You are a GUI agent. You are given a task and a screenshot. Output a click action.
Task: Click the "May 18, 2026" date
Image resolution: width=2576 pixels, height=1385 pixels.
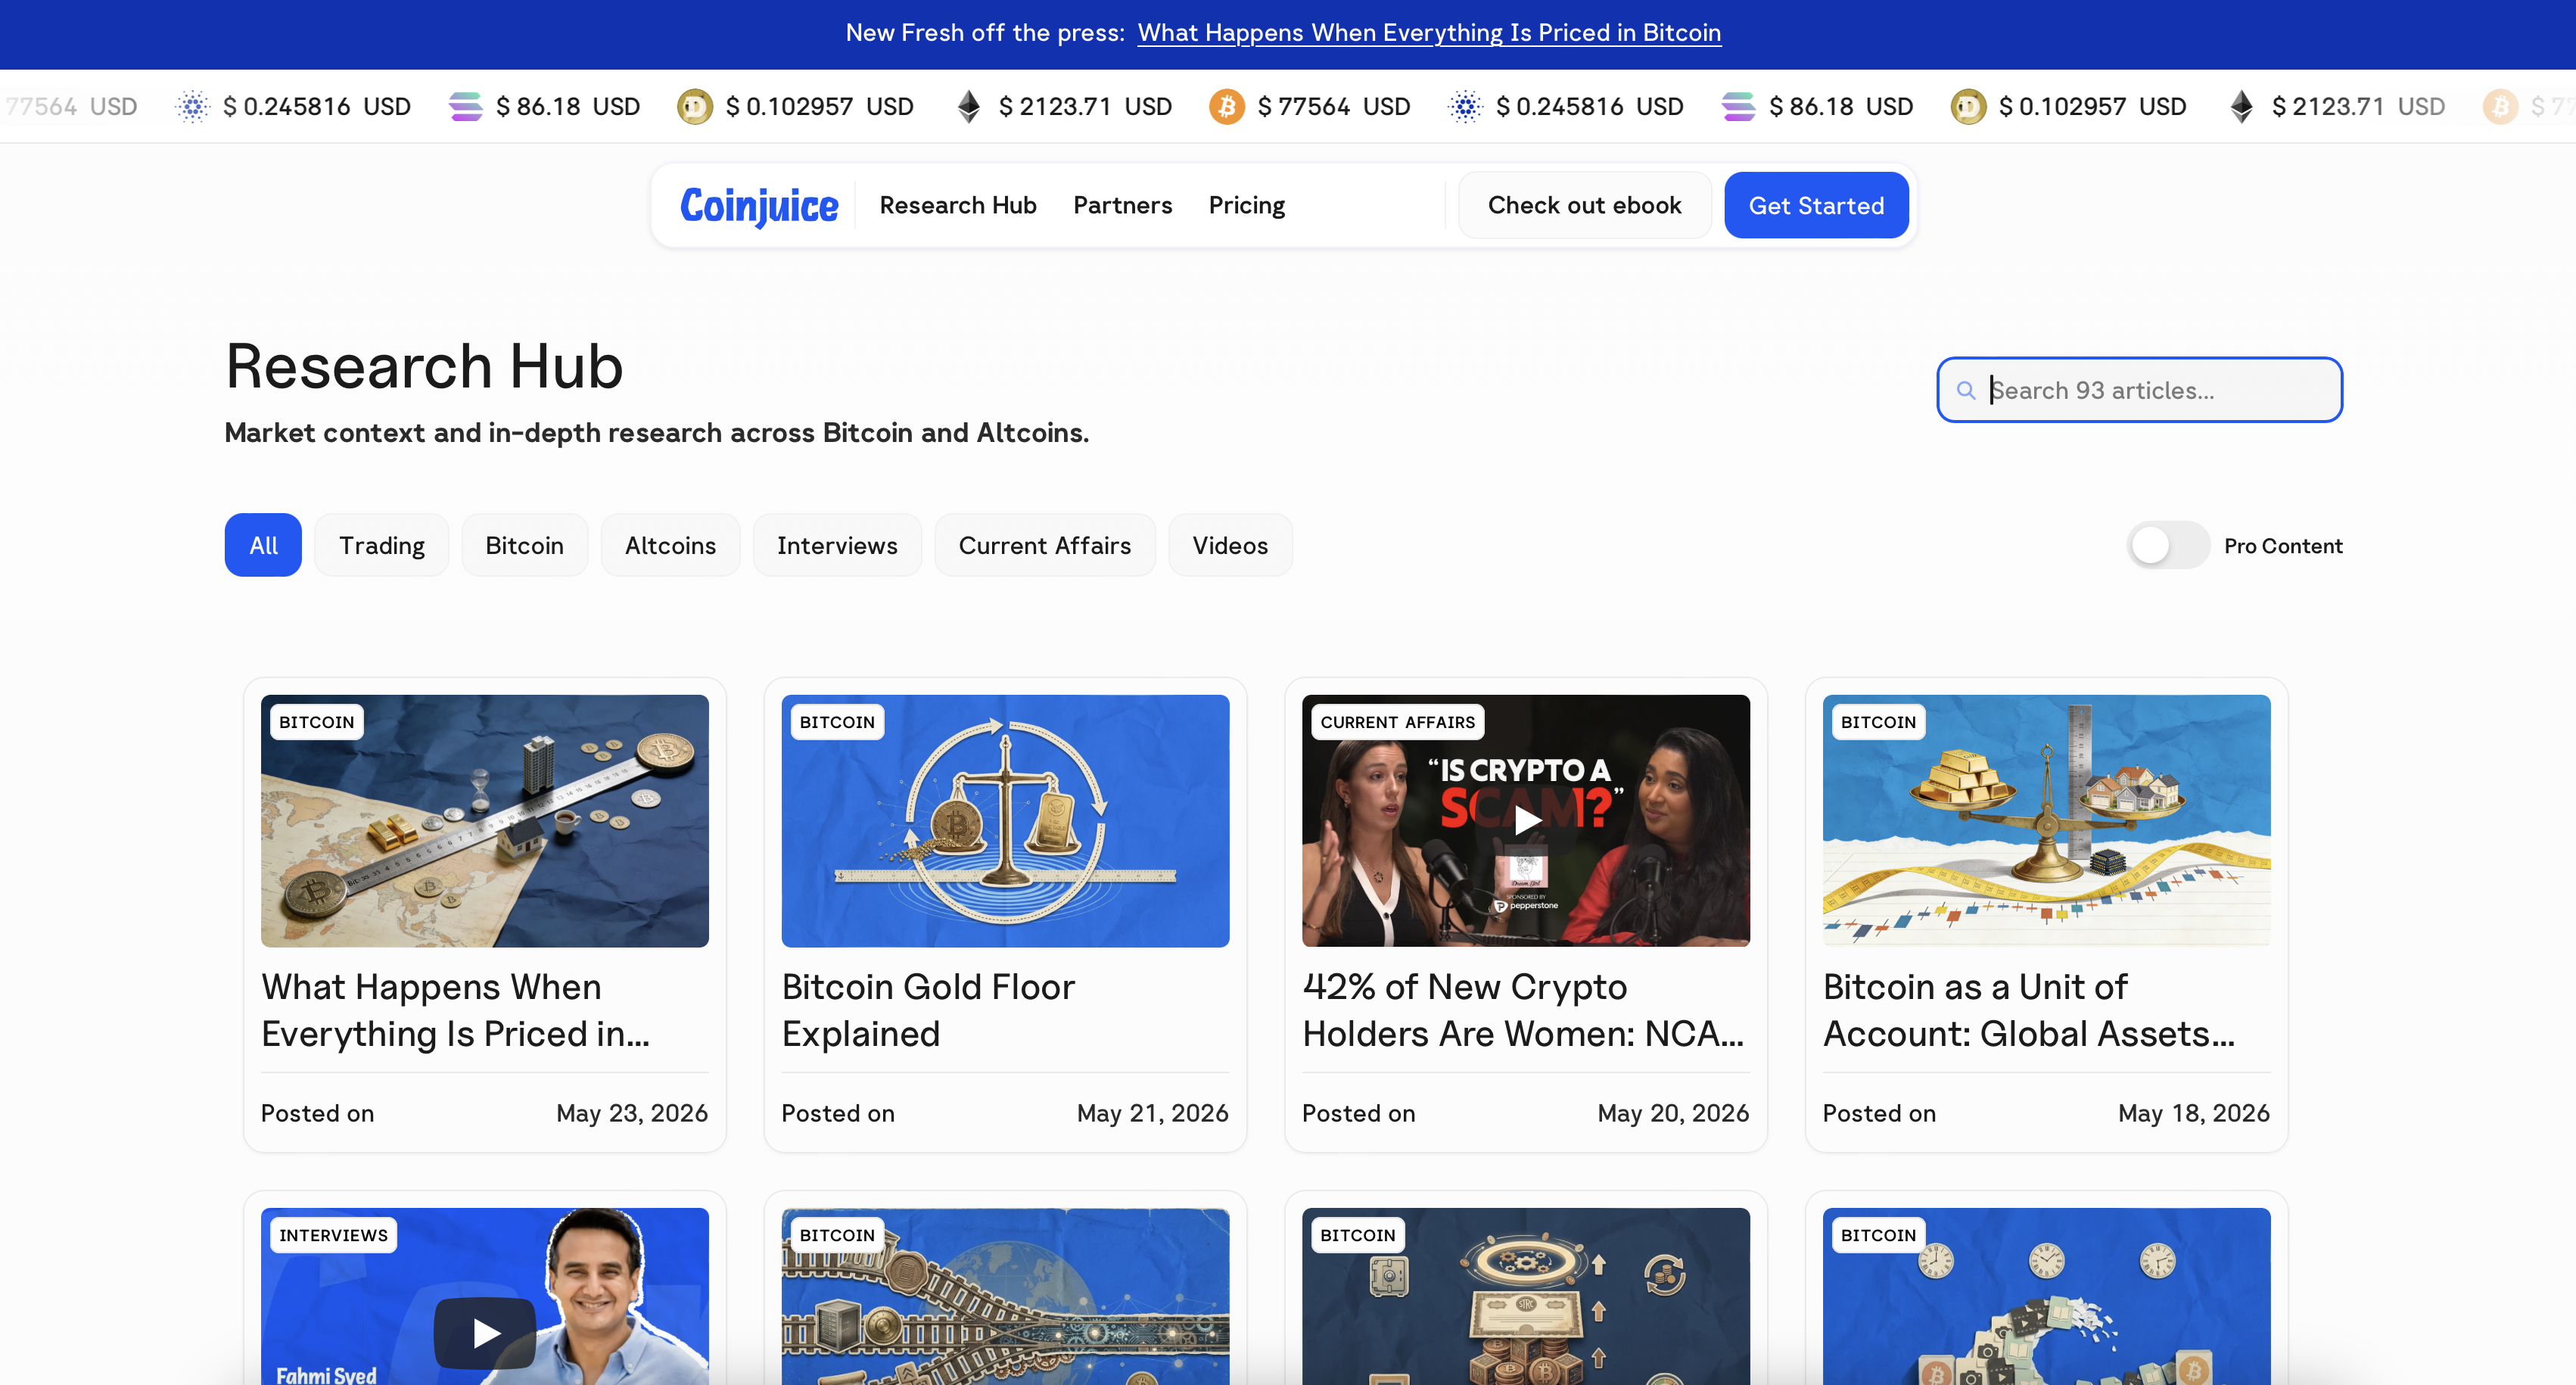(x=2194, y=1113)
